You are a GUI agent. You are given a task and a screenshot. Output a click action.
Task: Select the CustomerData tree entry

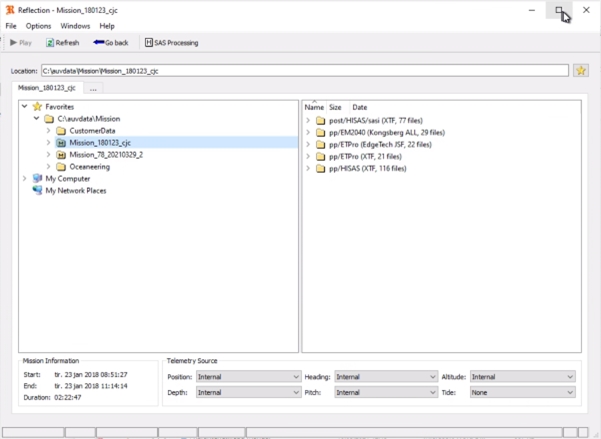click(92, 131)
